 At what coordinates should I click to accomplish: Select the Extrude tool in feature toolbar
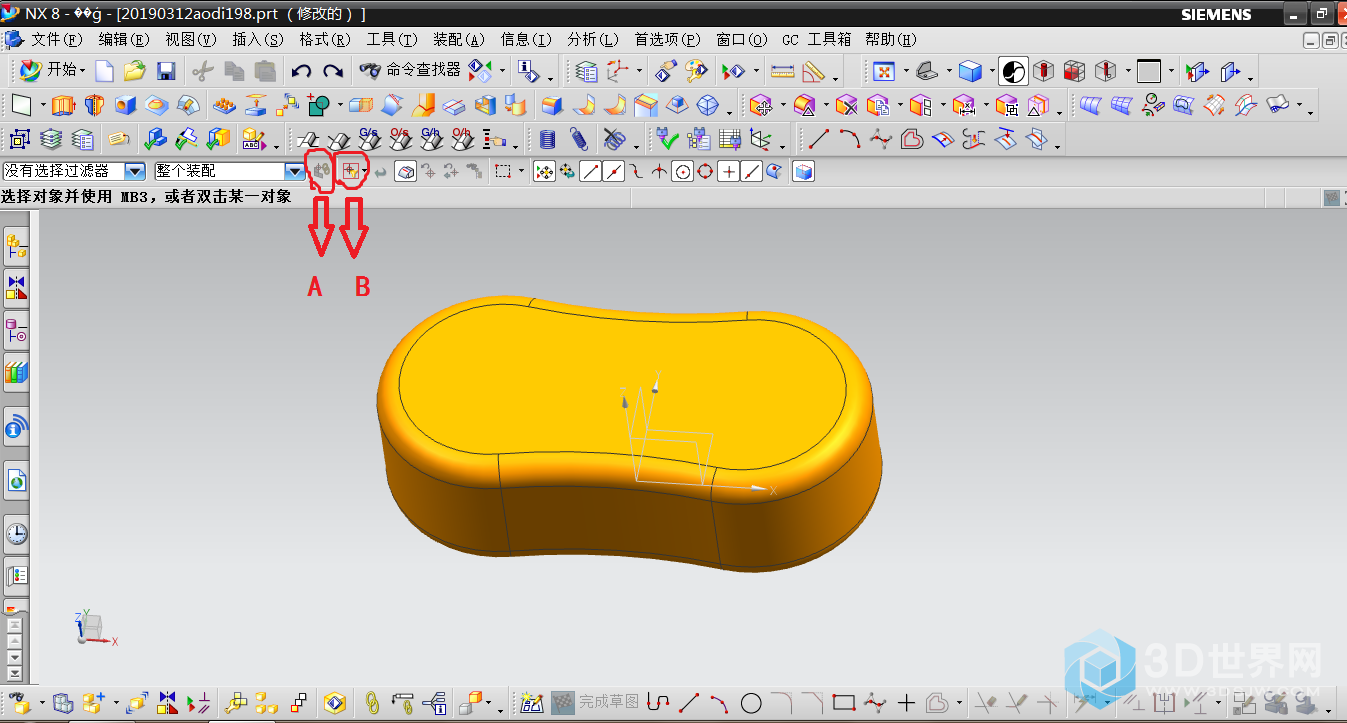coord(64,105)
